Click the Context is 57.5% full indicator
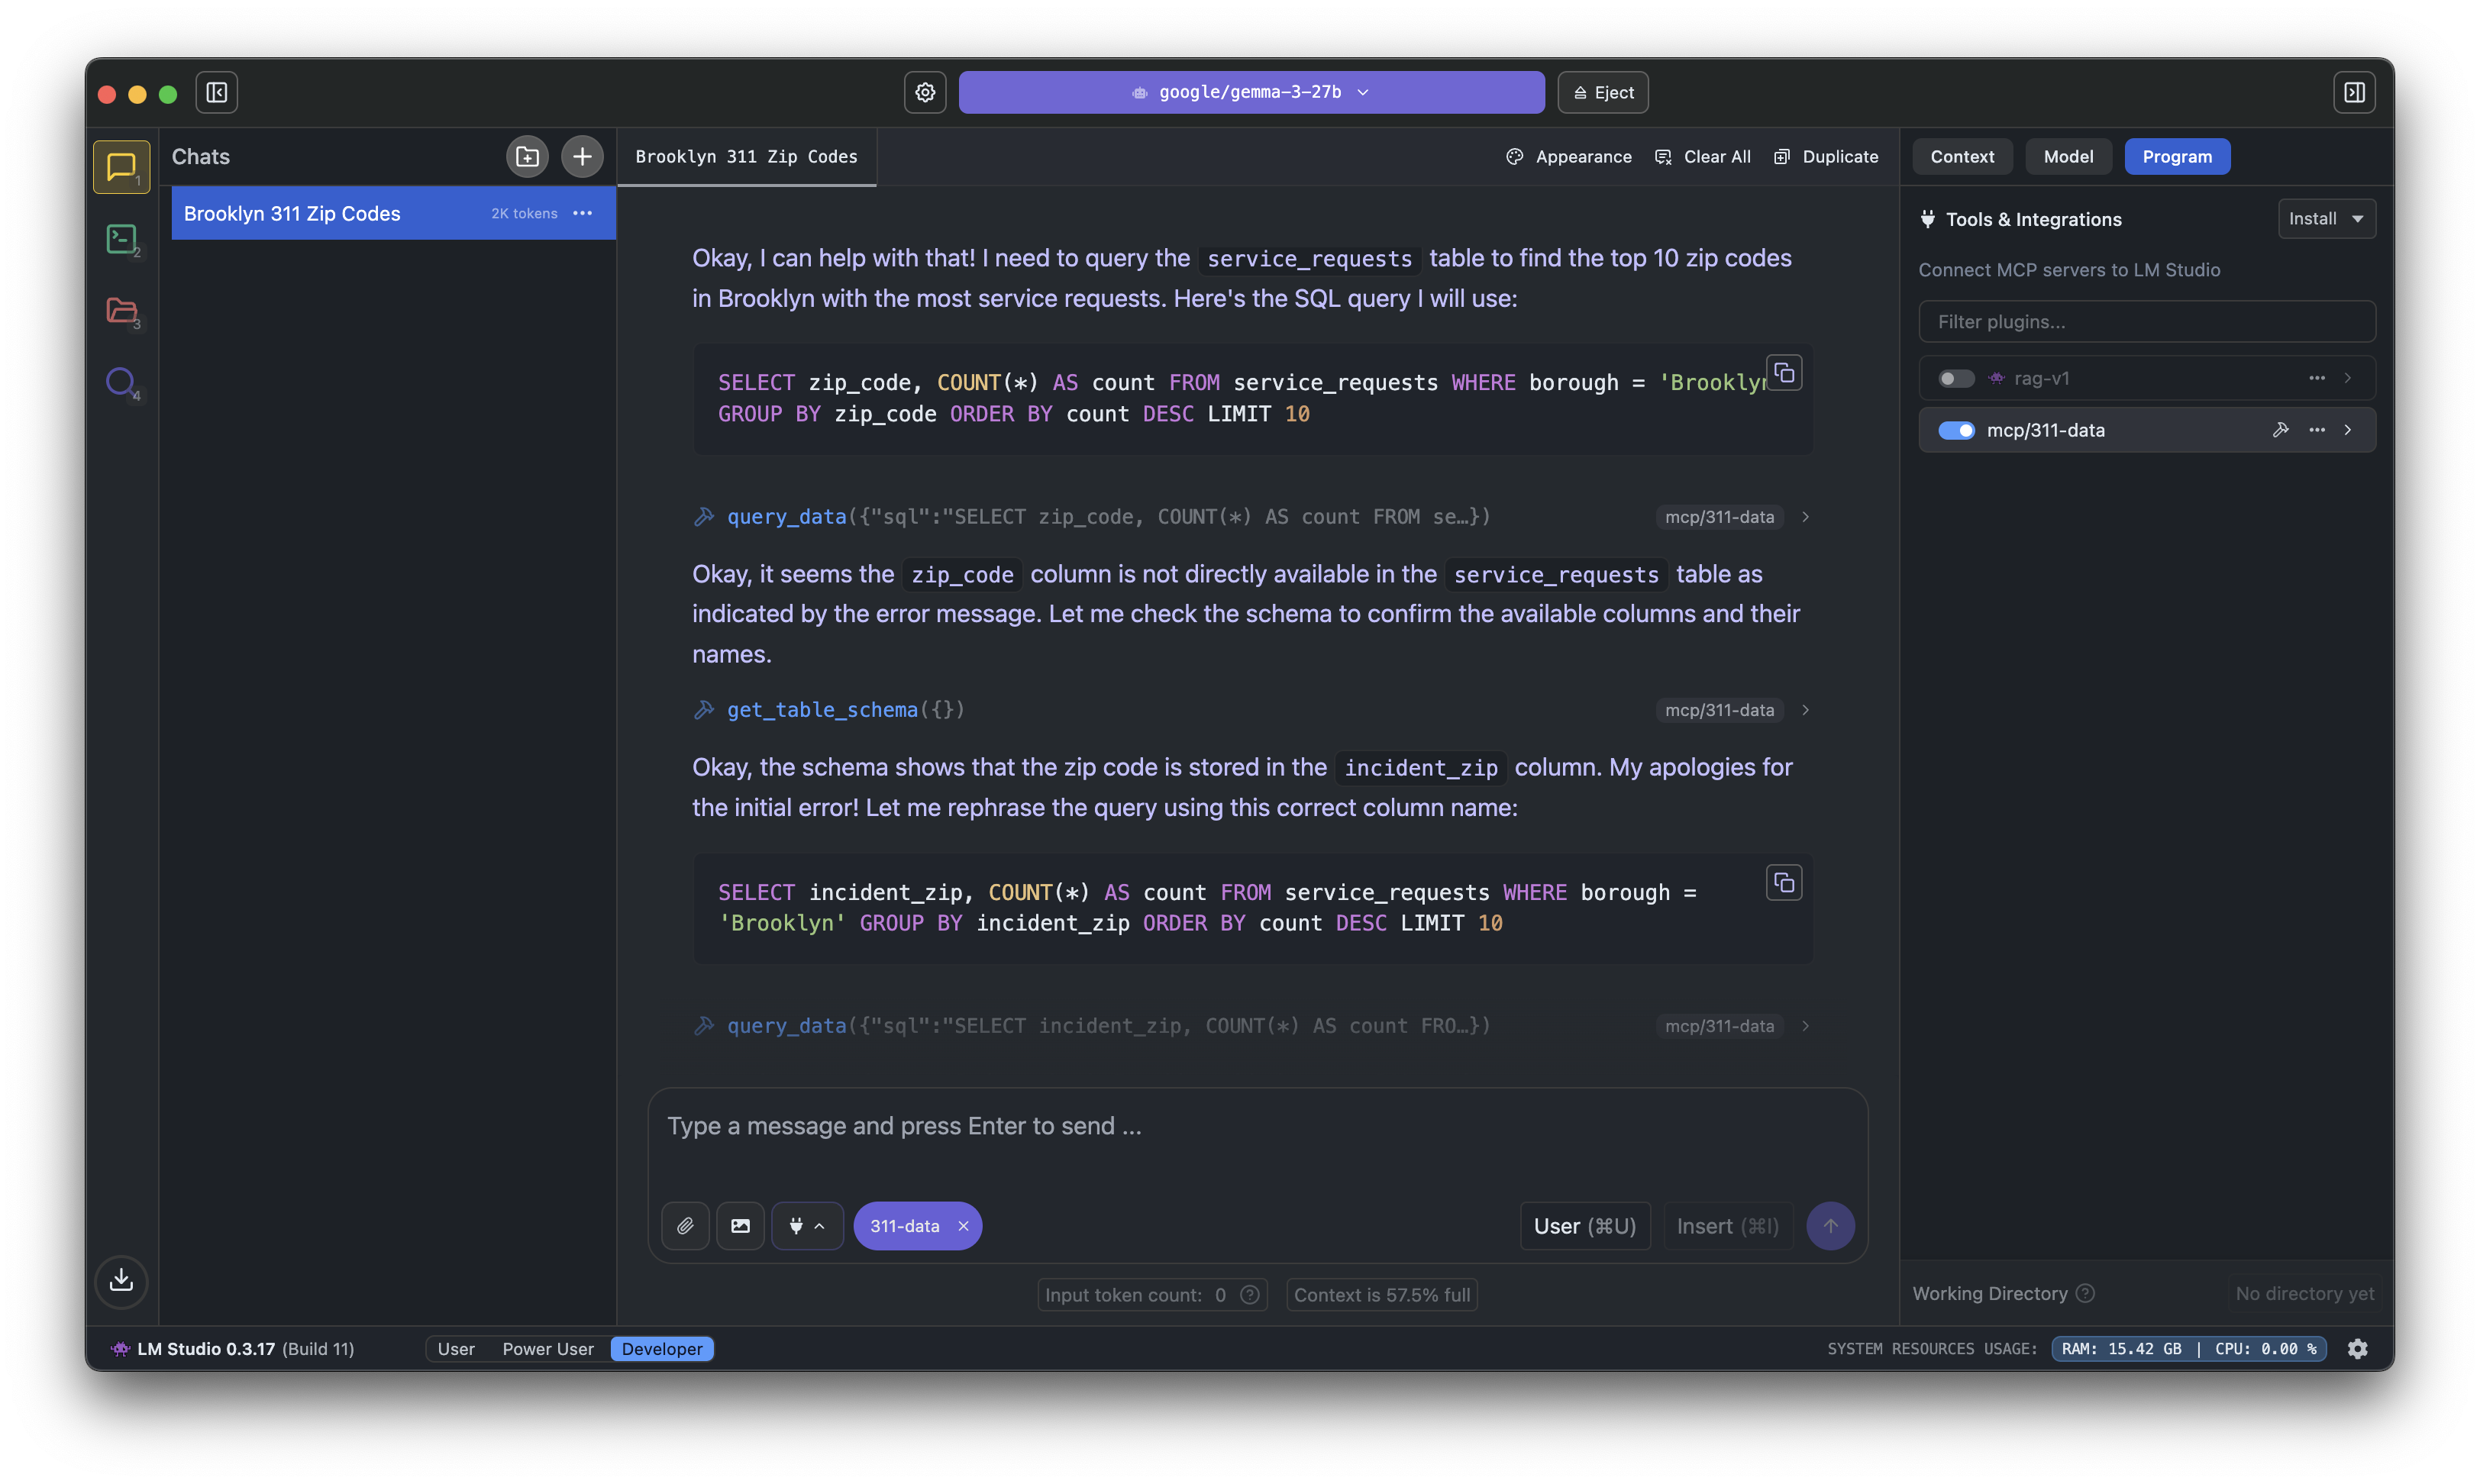 [1381, 1295]
